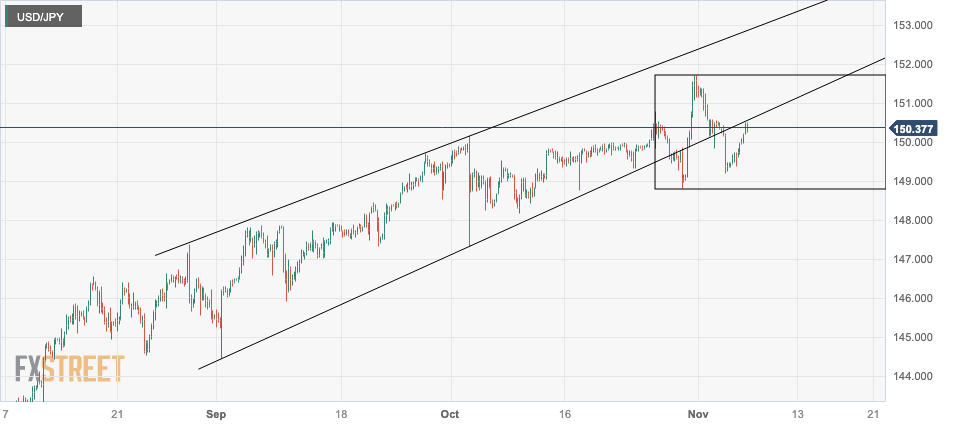Click the Oct date axis label

tap(448, 414)
